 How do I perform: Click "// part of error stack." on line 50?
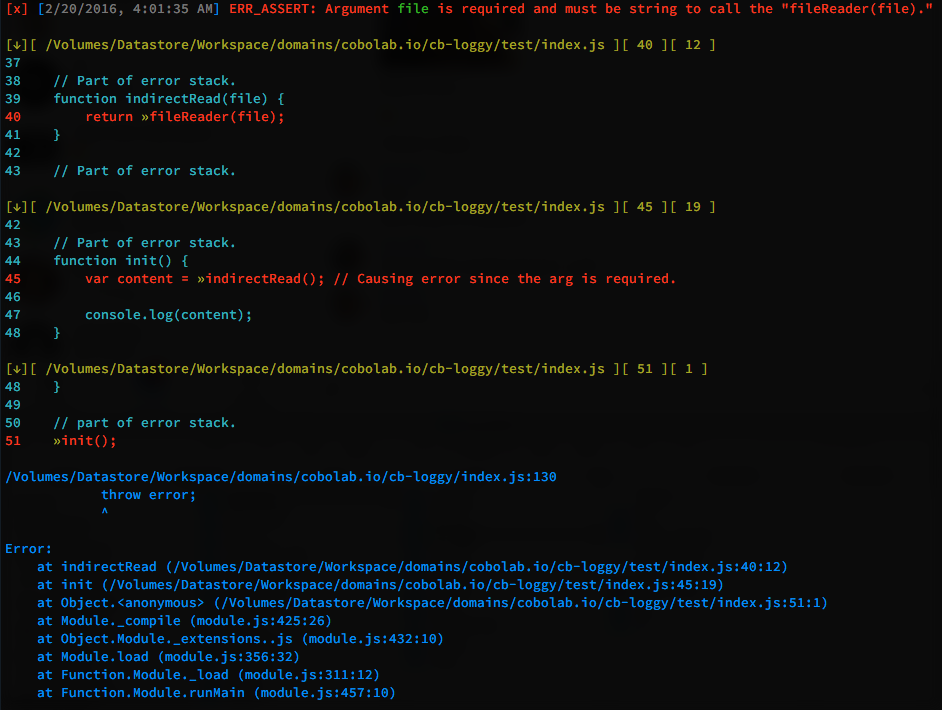point(144,423)
